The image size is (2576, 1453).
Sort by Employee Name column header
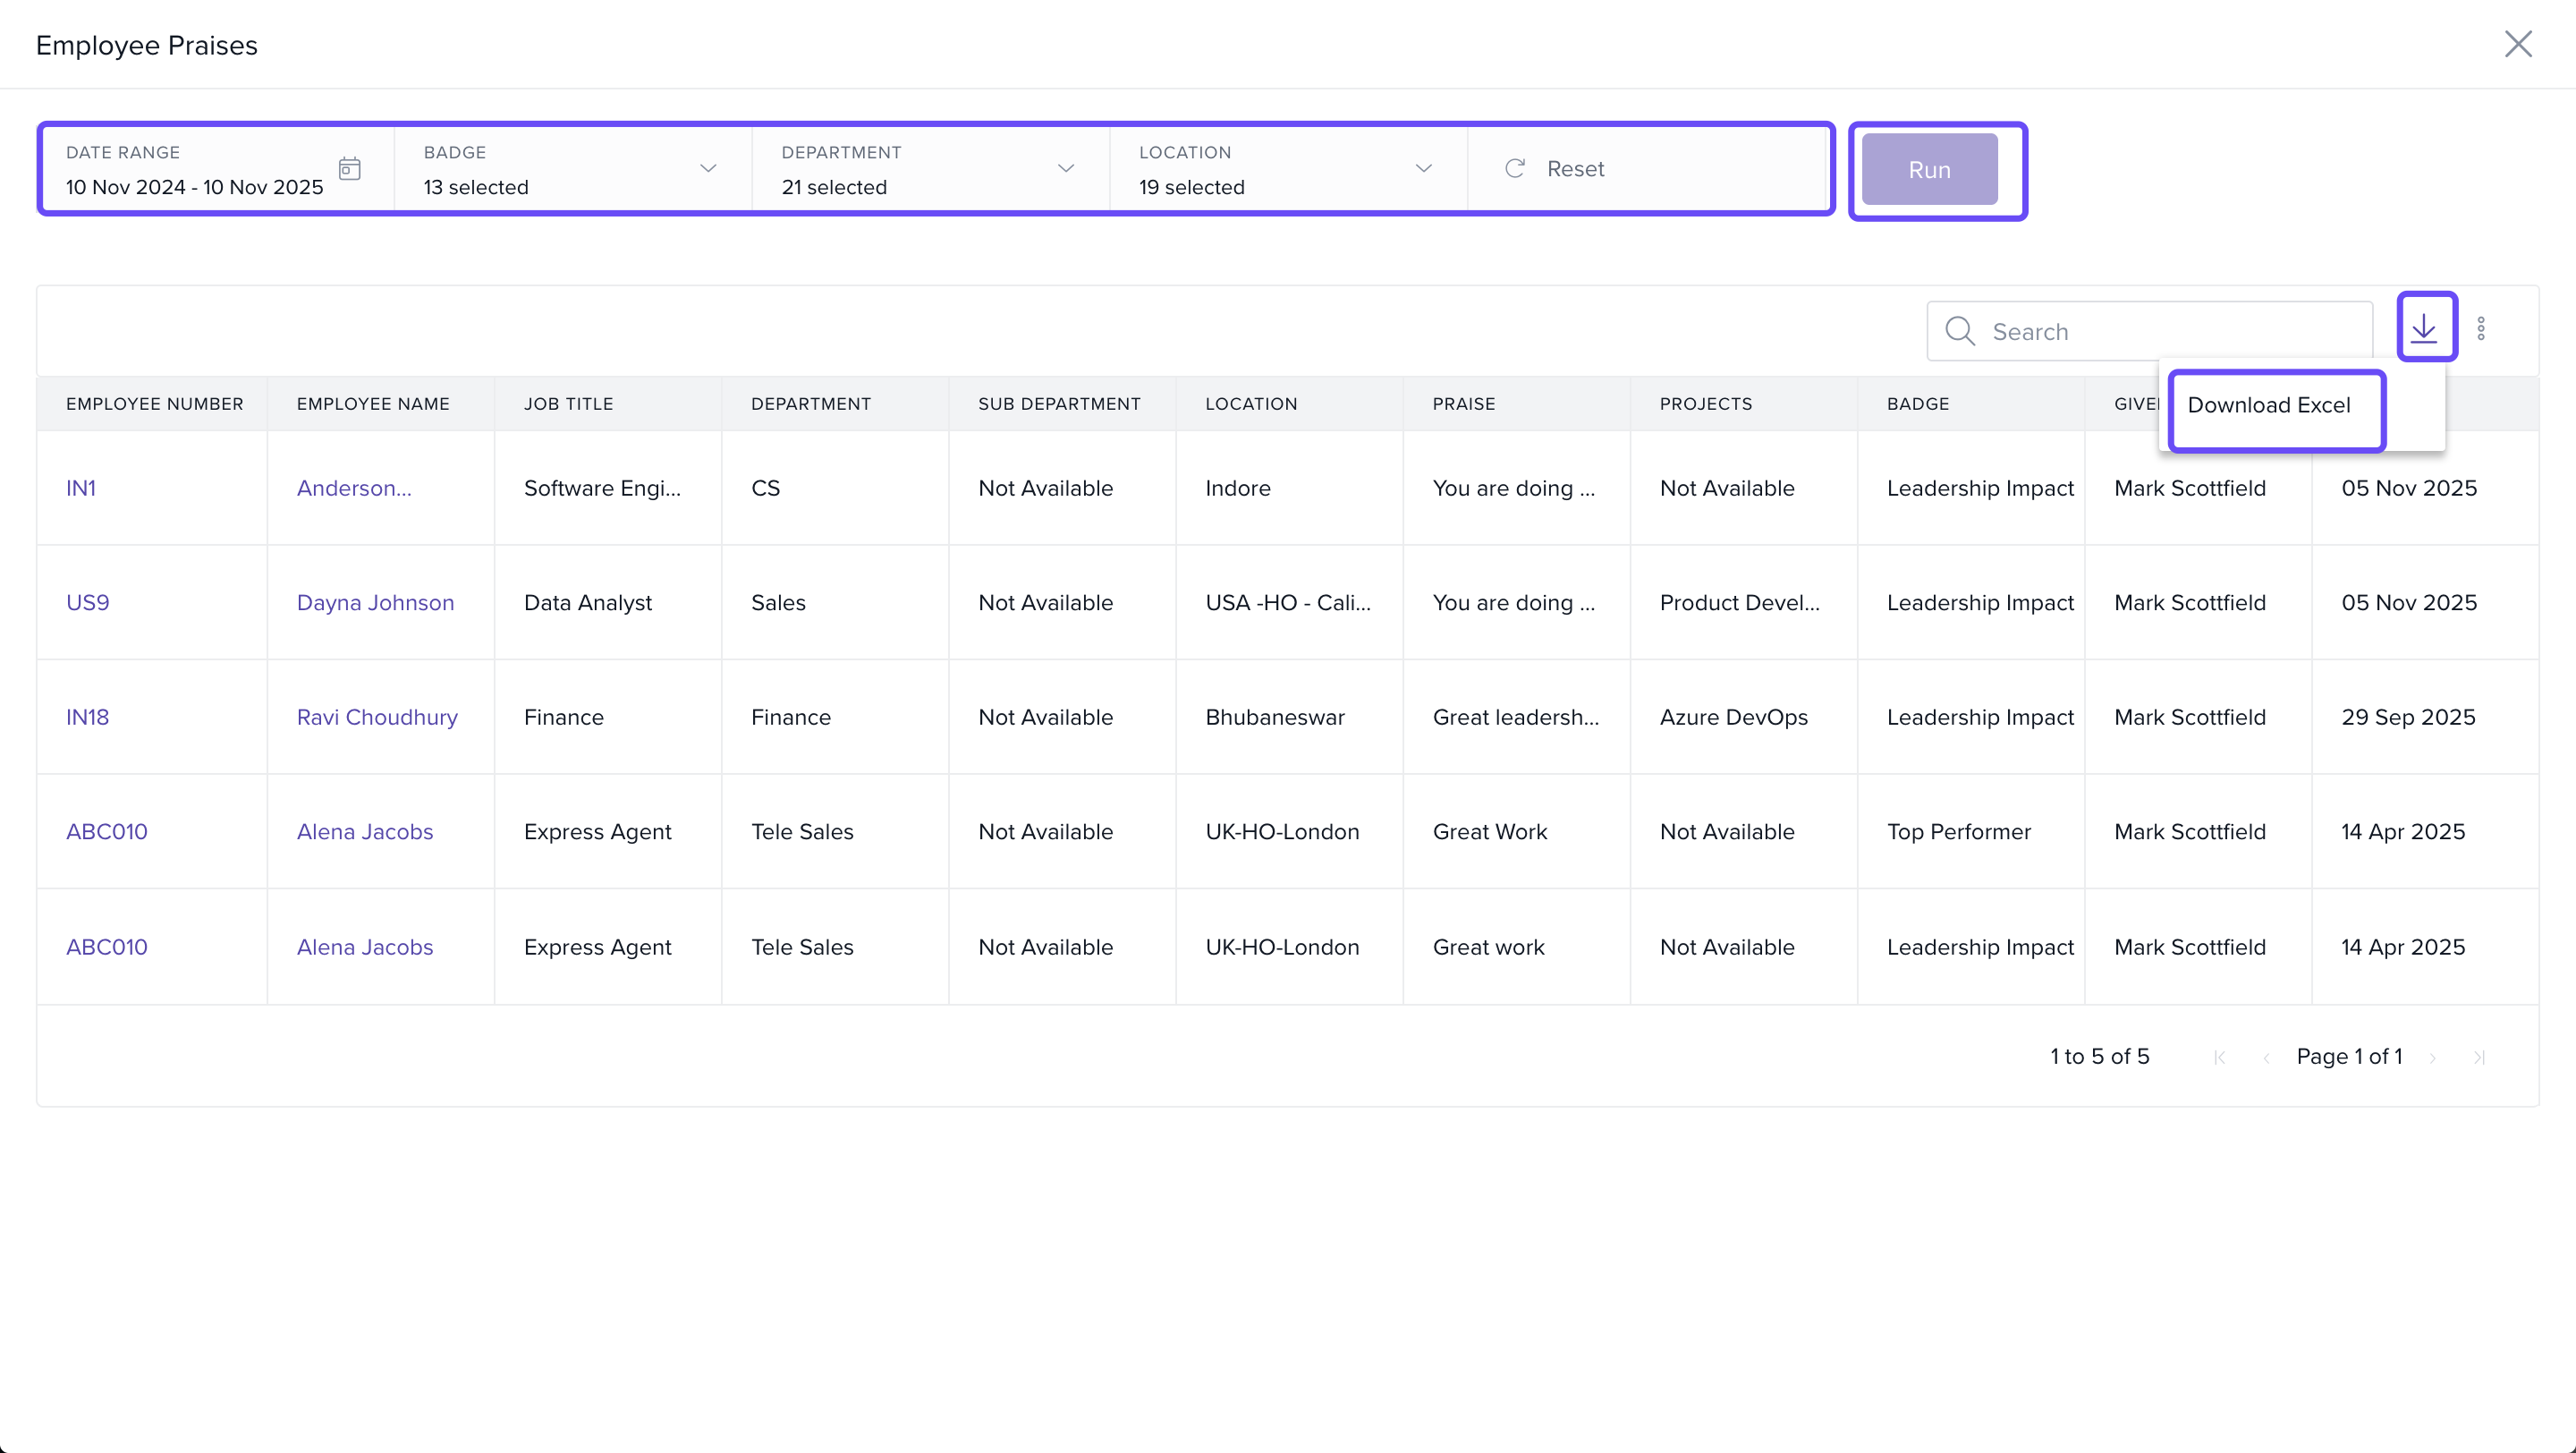point(373,404)
